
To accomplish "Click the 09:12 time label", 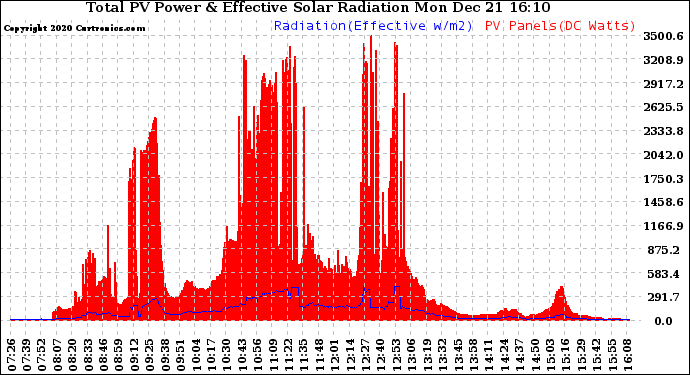I will (134, 355).
